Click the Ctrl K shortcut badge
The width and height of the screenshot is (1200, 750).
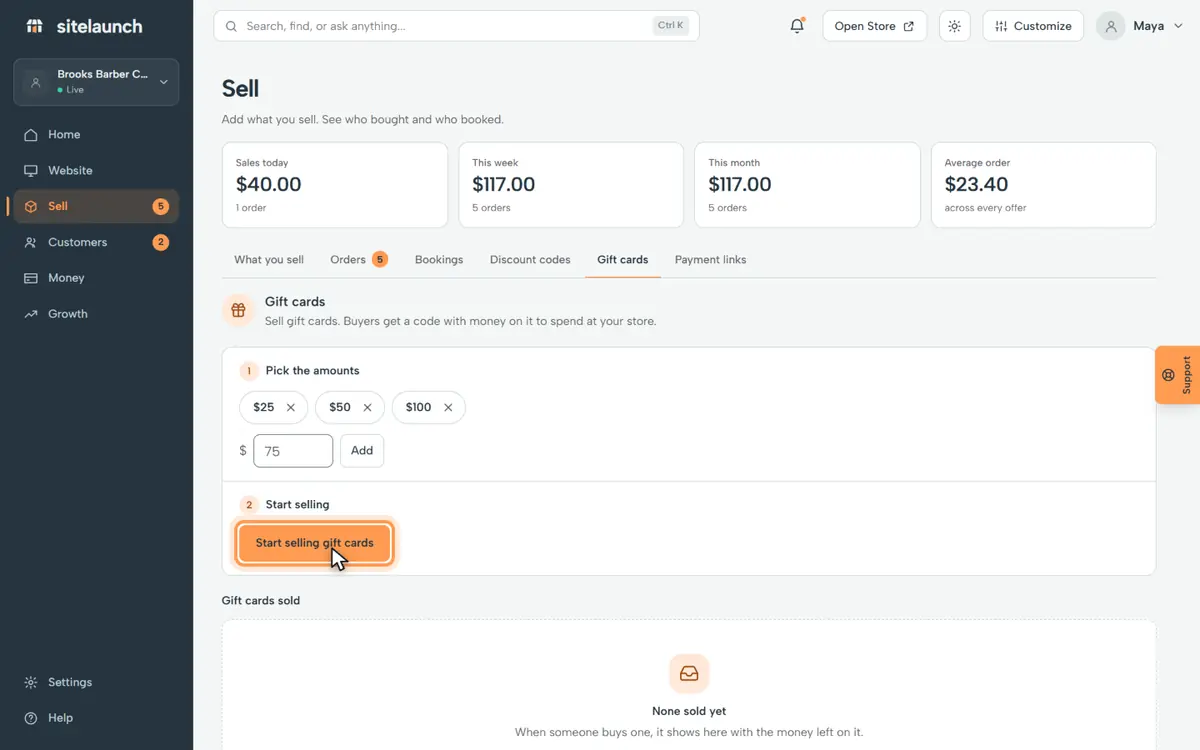[671, 26]
